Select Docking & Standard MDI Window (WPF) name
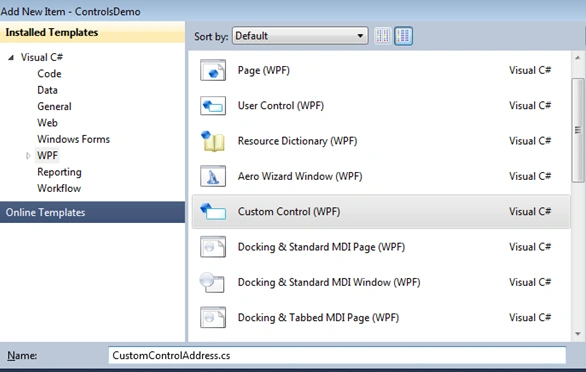The width and height of the screenshot is (586, 372). point(329,282)
